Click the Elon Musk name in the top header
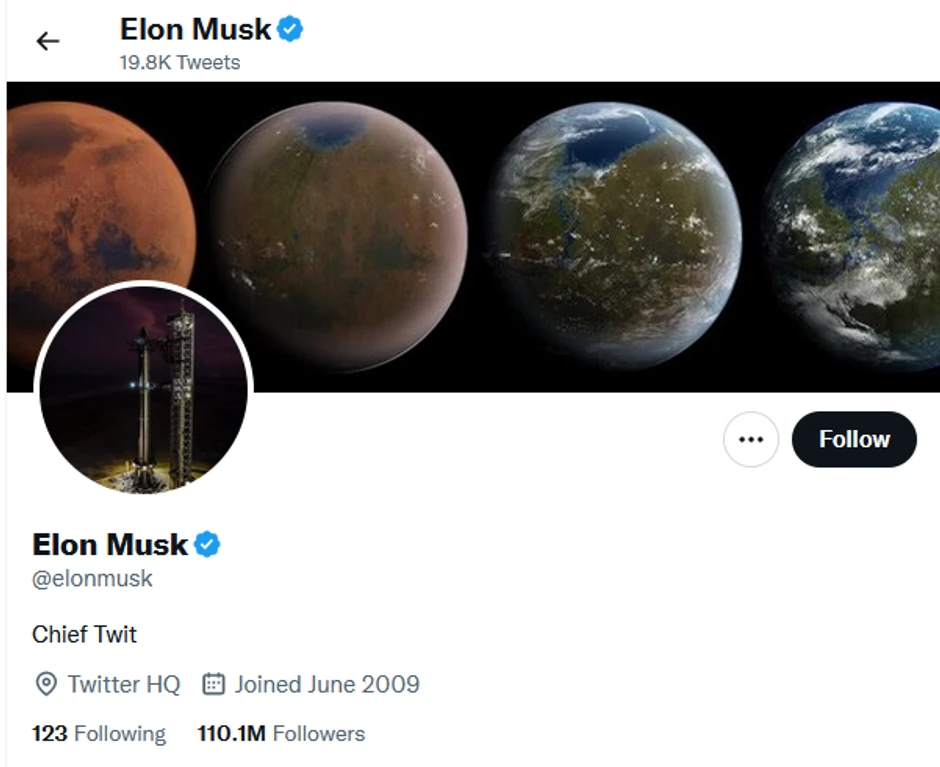This screenshot has height=767, width=940. coord(195,30)
